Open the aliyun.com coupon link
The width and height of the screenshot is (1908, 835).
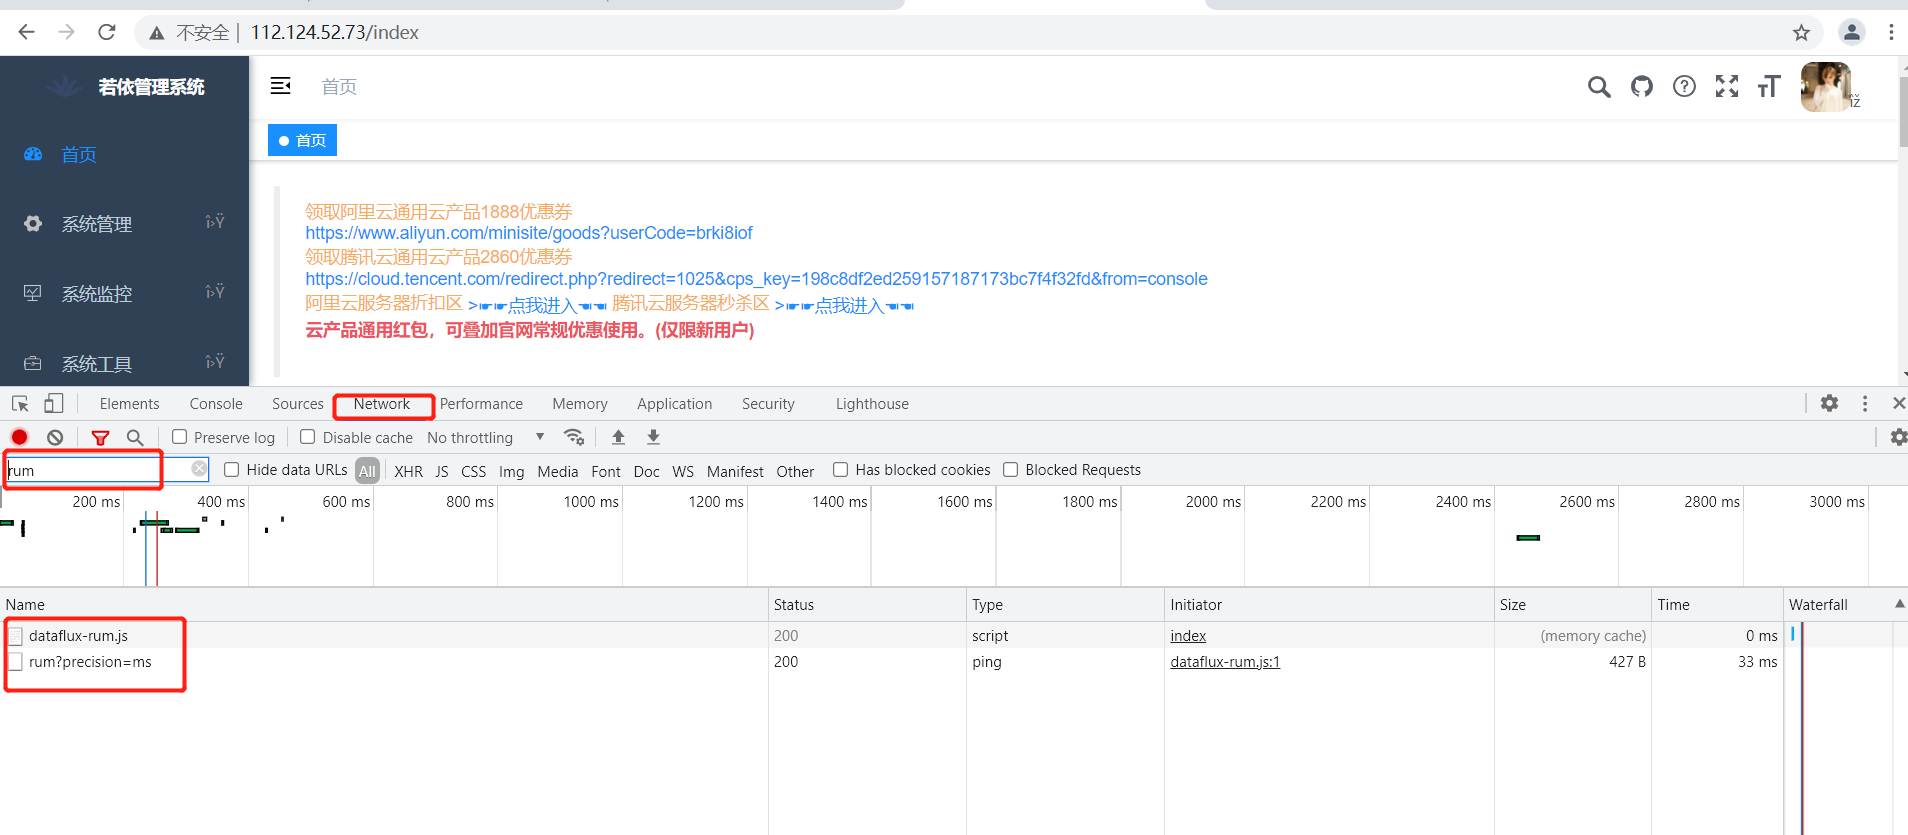coord(528,233)
